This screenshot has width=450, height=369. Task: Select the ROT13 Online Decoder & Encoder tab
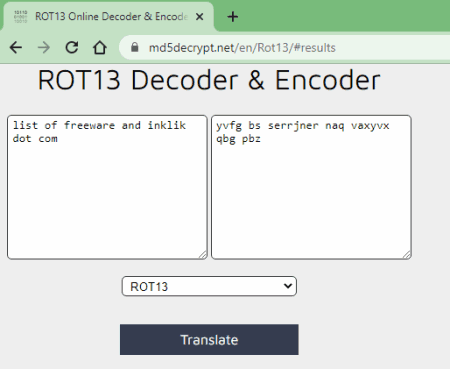click(x=109, y=16)
